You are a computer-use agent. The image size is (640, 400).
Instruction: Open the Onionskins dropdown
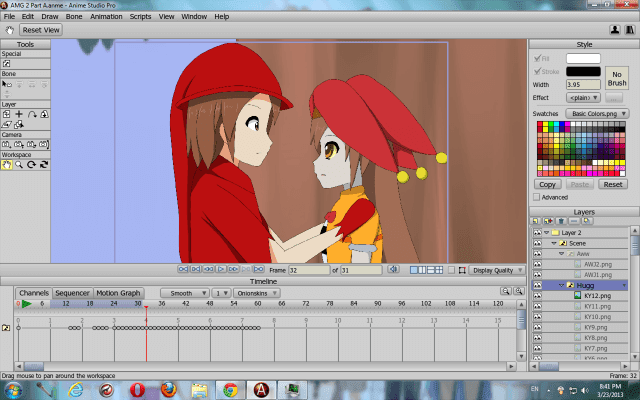pyautogui.click(x=256, y=293)
